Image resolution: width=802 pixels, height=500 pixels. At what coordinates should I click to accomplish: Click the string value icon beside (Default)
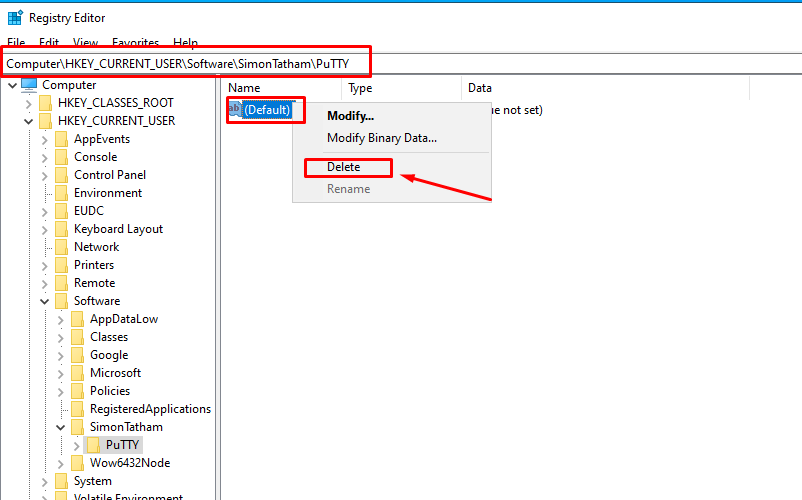coord(235,109)
